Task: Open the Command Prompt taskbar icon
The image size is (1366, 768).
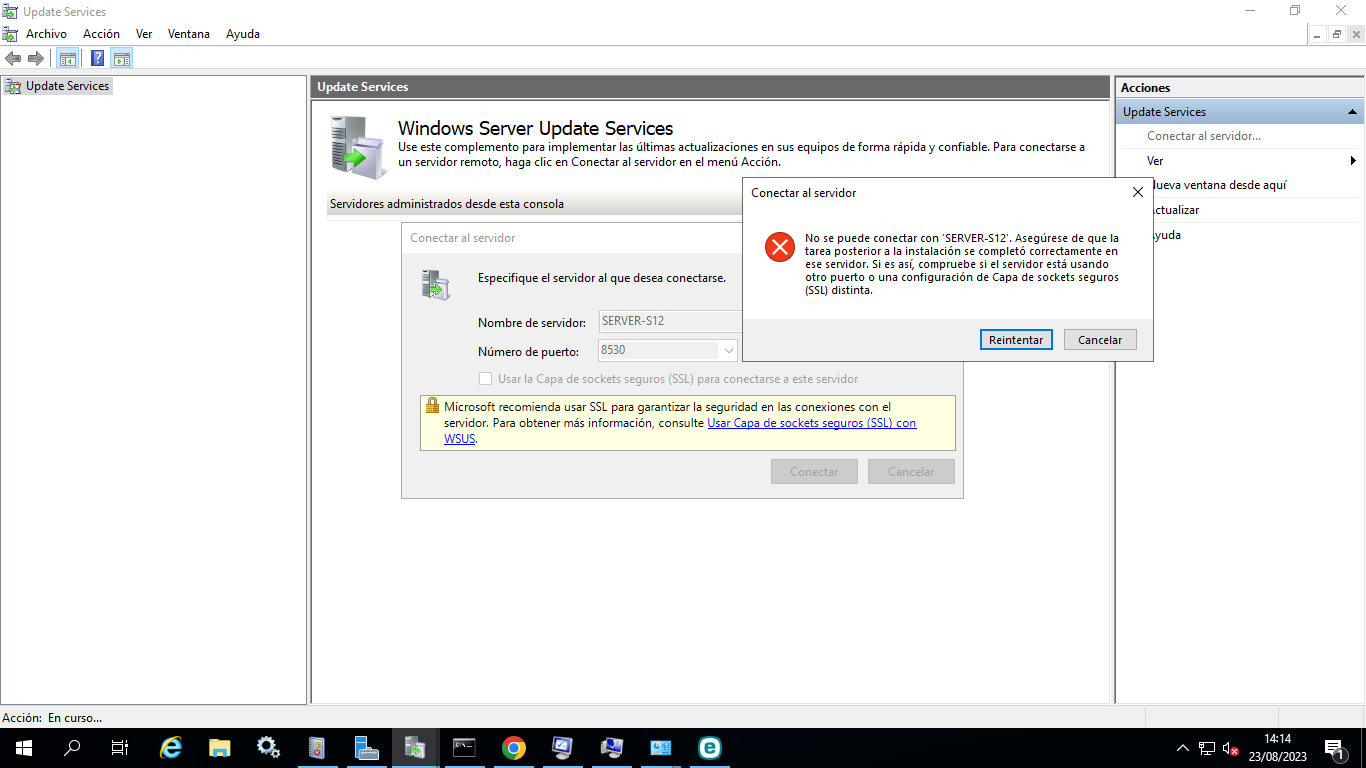Action: pyautogui.click(x=464, y=747)
